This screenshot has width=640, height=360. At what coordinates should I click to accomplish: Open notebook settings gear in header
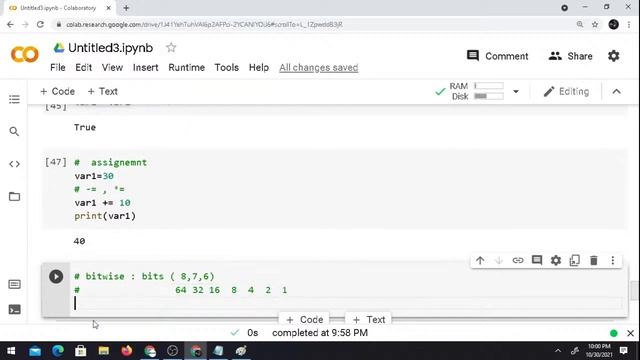[613, 56]
